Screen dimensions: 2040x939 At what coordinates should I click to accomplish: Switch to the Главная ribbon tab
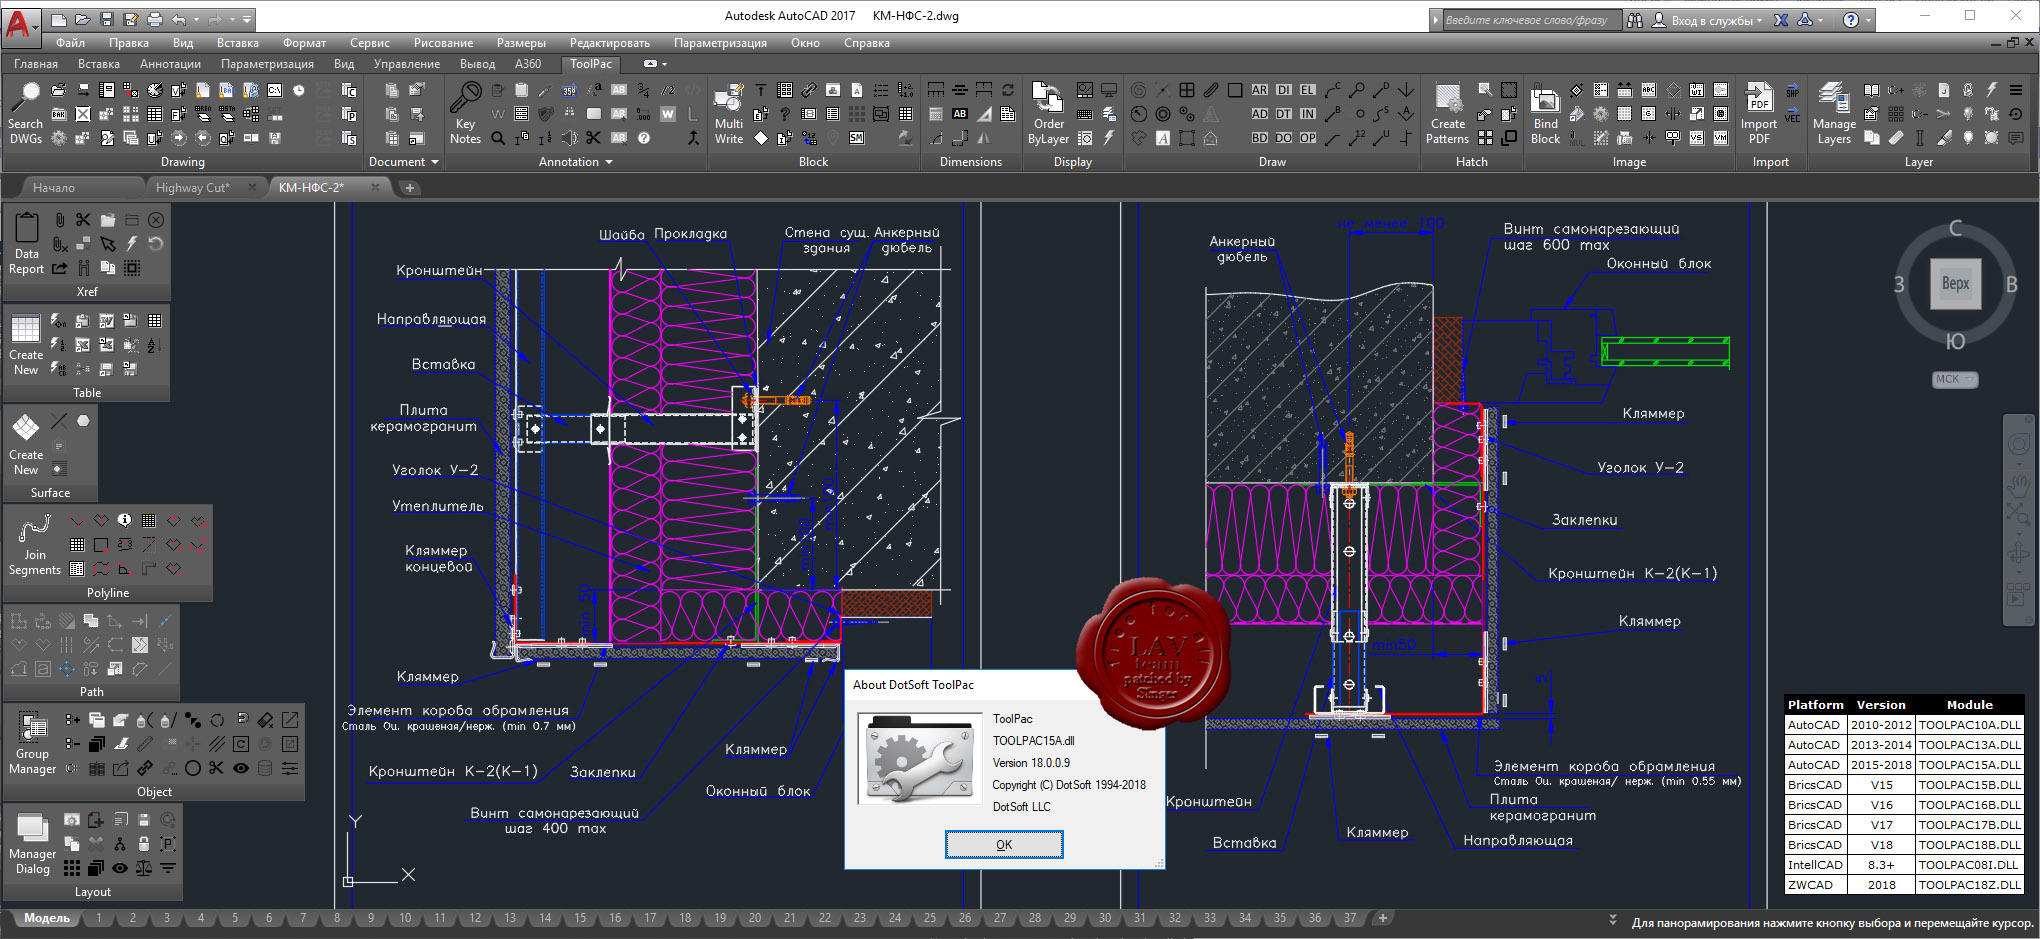click(x=36, y=64)
